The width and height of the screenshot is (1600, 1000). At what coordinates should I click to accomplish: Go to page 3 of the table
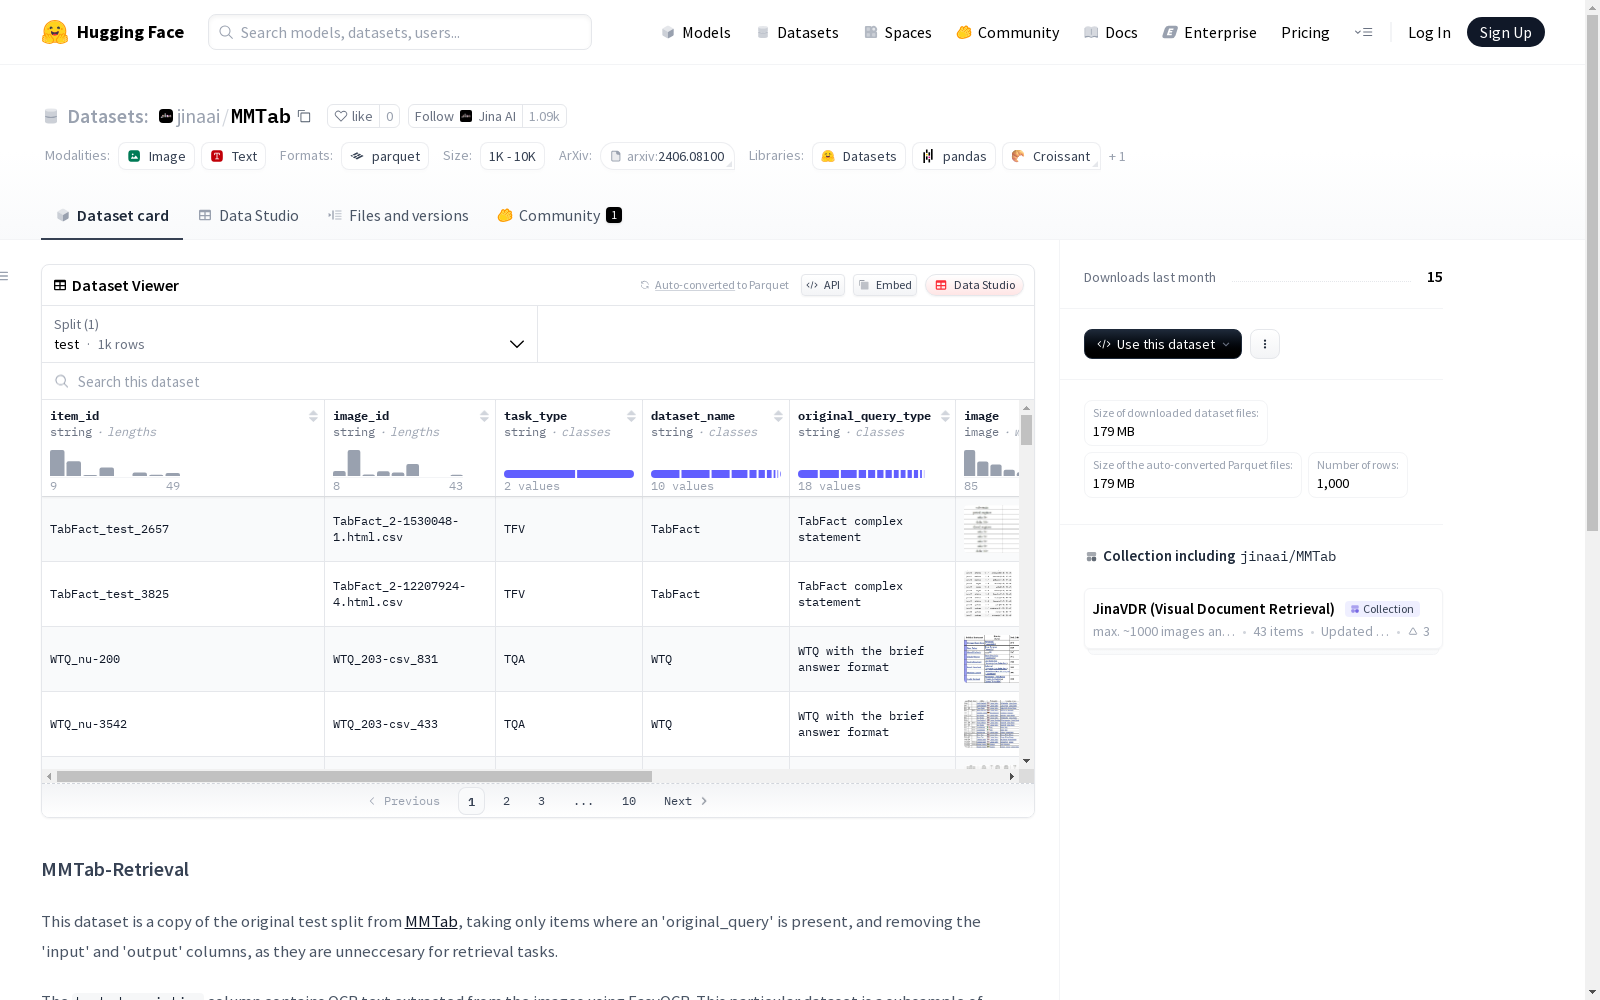coord(542,801)
